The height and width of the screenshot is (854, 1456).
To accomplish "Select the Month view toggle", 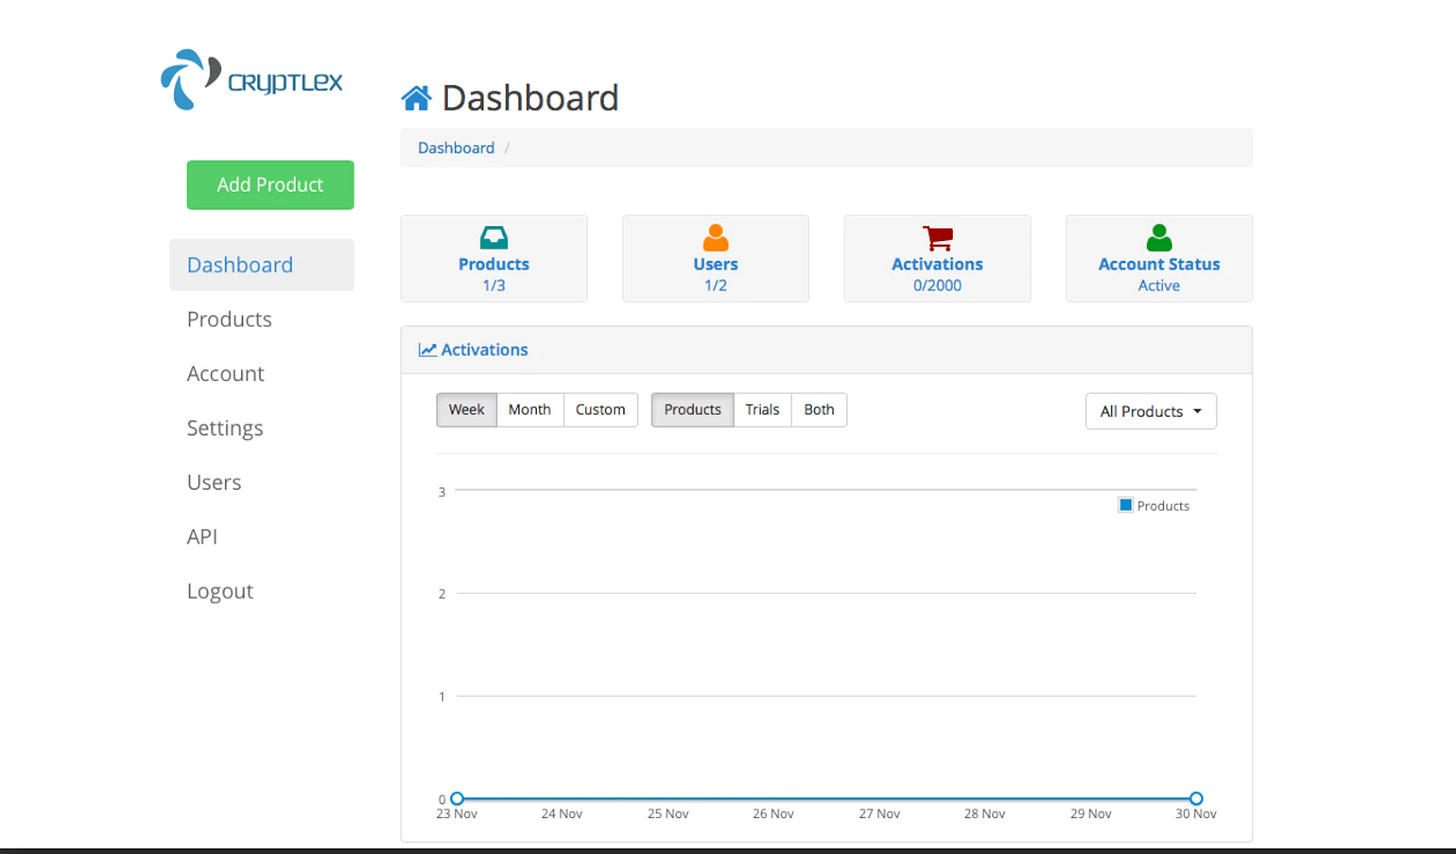I will tap(529, 410).
